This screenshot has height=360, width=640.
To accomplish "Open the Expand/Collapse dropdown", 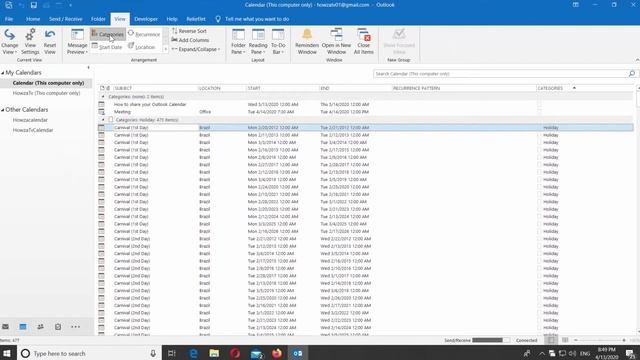I will coord(195,49).
